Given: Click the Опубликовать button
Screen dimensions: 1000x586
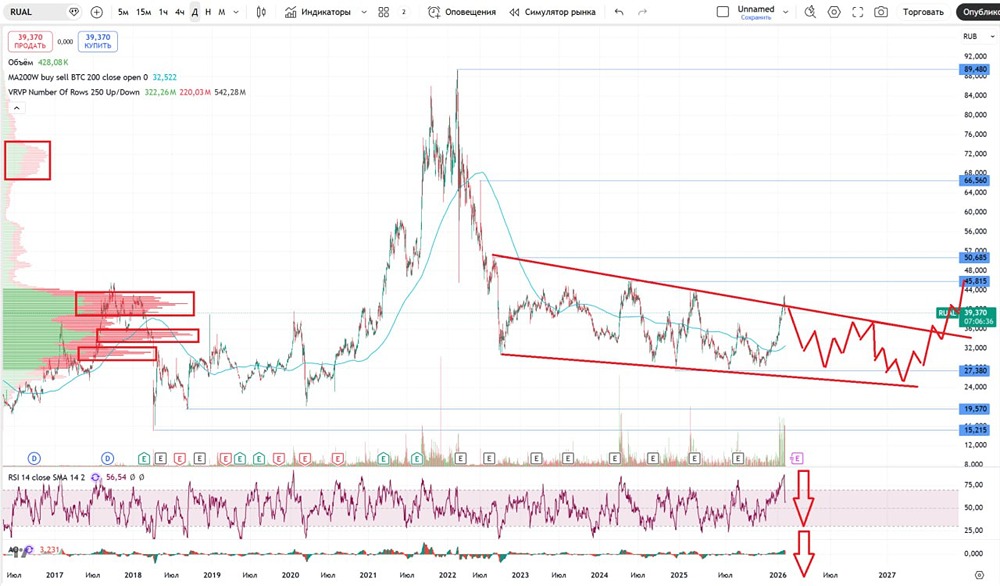Looking at the screenshot, I should [x=978, y=11].
